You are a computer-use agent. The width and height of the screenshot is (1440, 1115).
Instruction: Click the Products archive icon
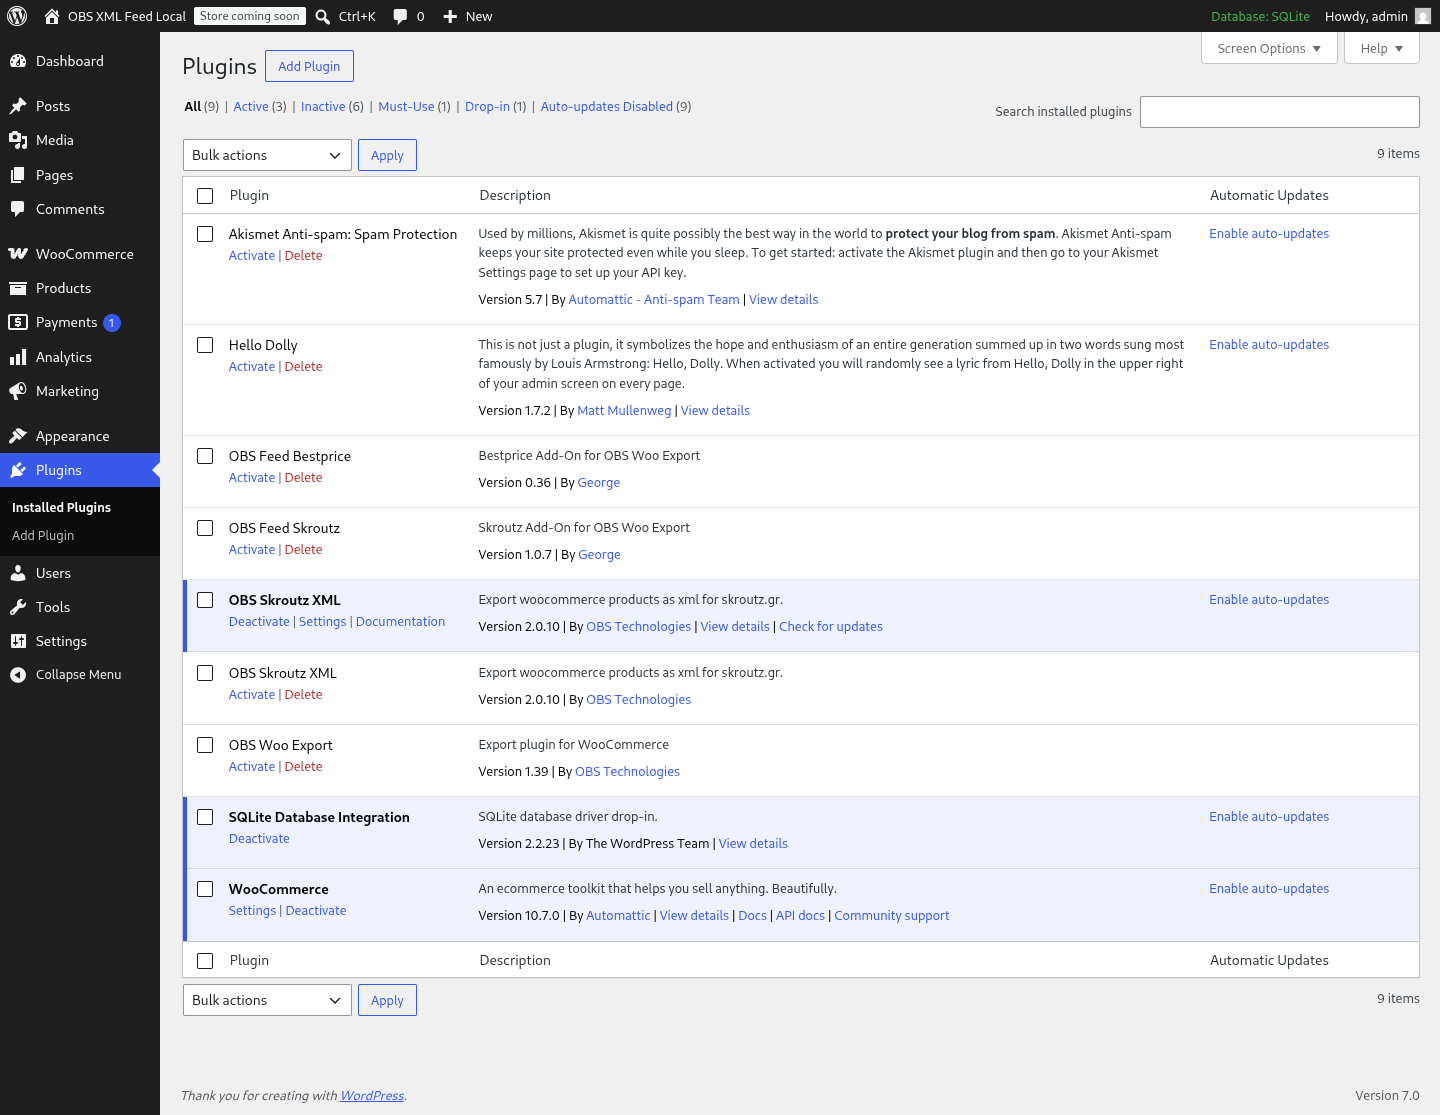[x=18, y=288]
